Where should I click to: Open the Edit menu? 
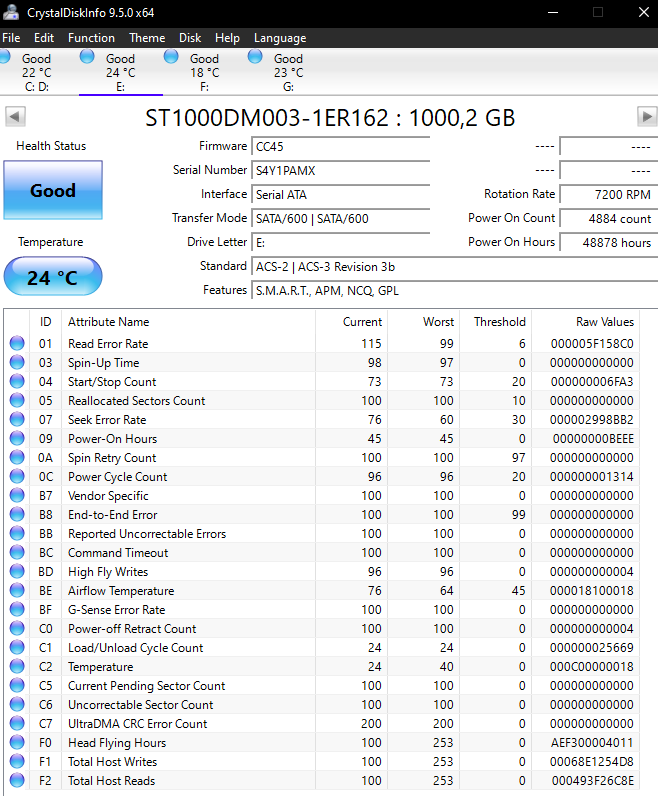pyautogui.click(x=44, y=38)
